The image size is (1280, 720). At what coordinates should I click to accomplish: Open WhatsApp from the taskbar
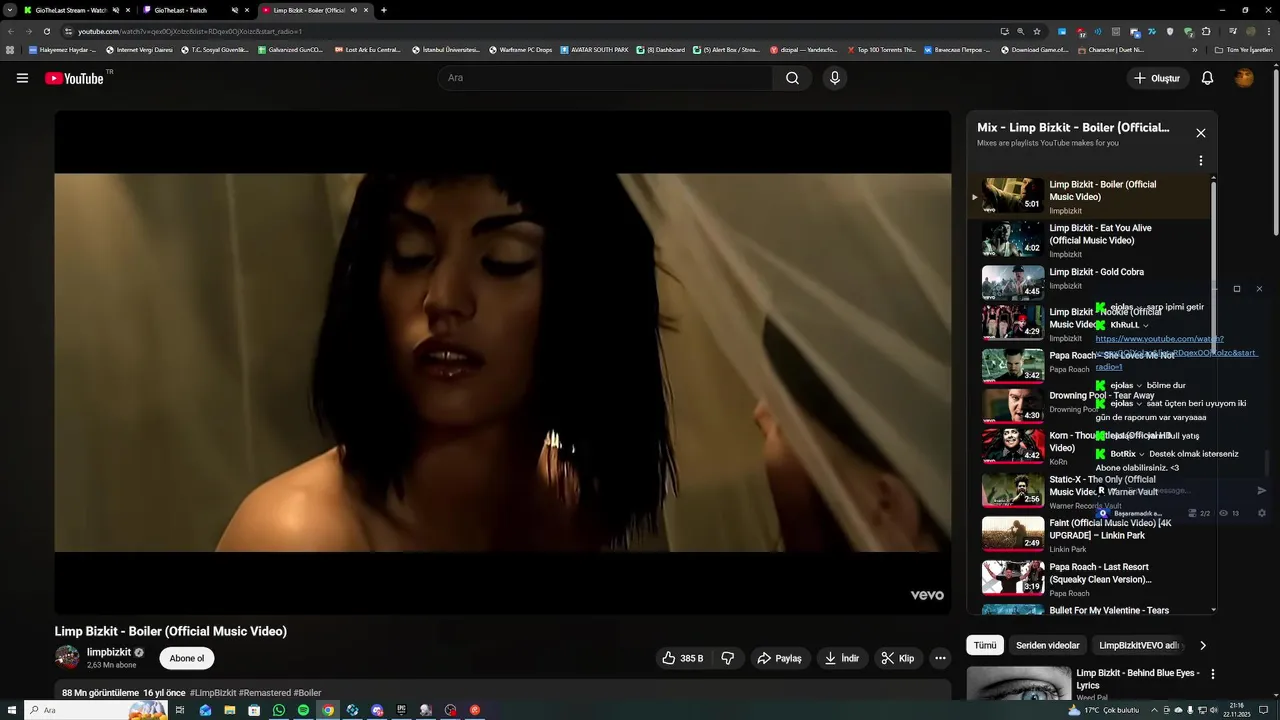pos(279,710)
